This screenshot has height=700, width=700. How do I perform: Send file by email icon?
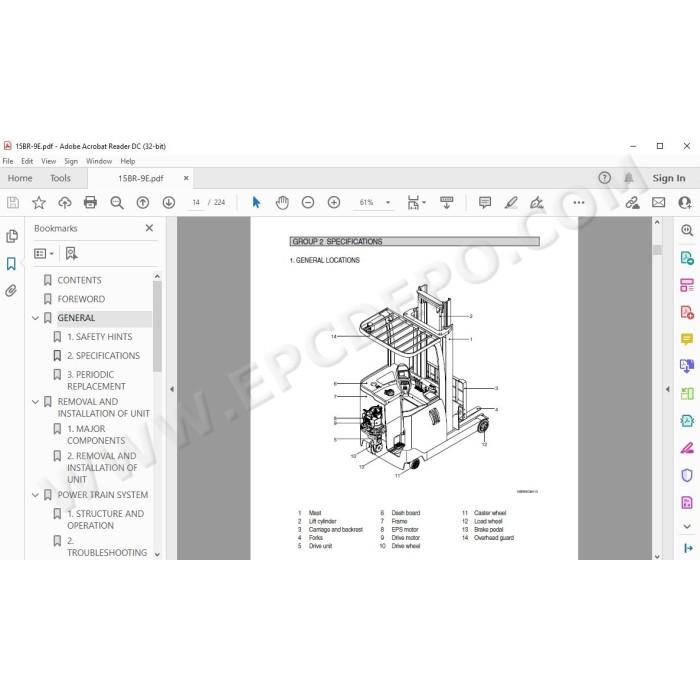[658, 203]
